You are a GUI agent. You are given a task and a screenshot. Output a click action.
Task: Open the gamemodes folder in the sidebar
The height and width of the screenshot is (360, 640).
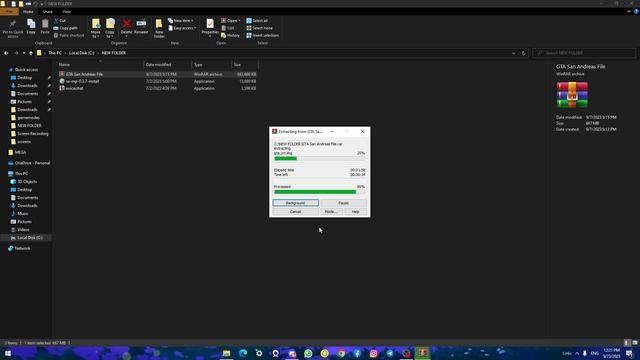tap(28, 118)
